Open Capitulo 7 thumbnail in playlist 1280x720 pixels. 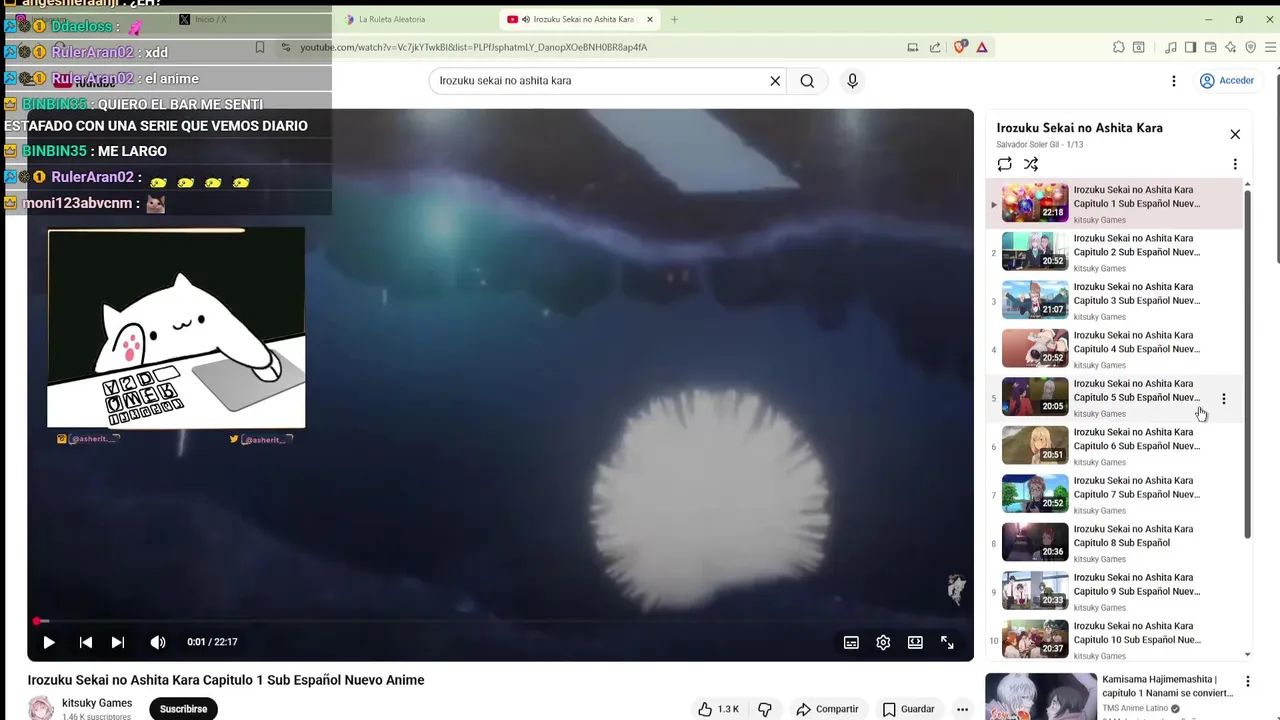1035,494
